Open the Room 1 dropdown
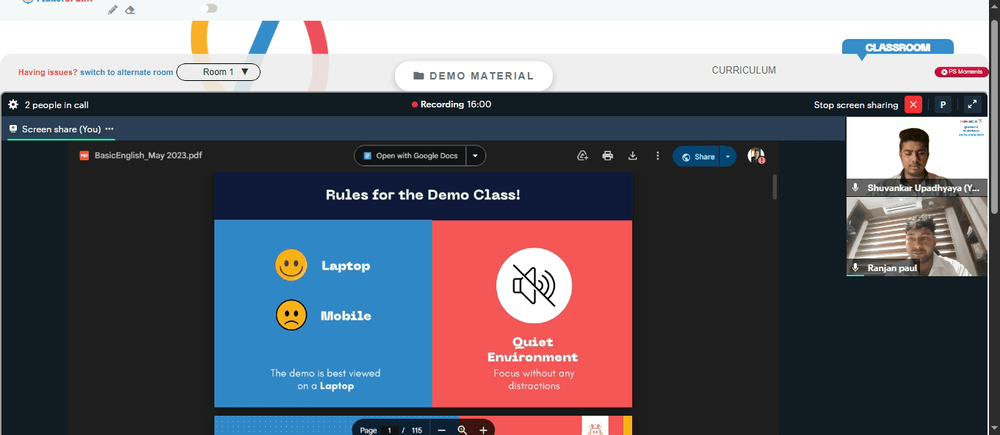Image resolution: width=1000 pixels, height=435 pixels. click(218, 72)
